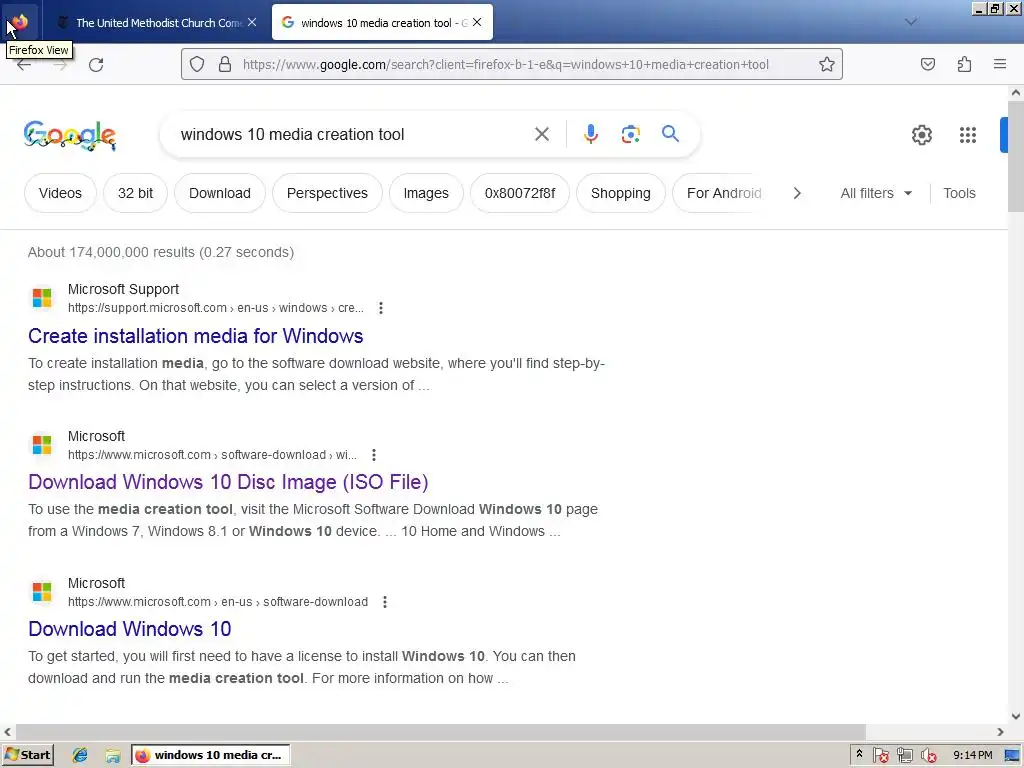Launch Internet Explorer from taskbar
This screenshot has height=768, width=1024.
(x=80, y=755)
